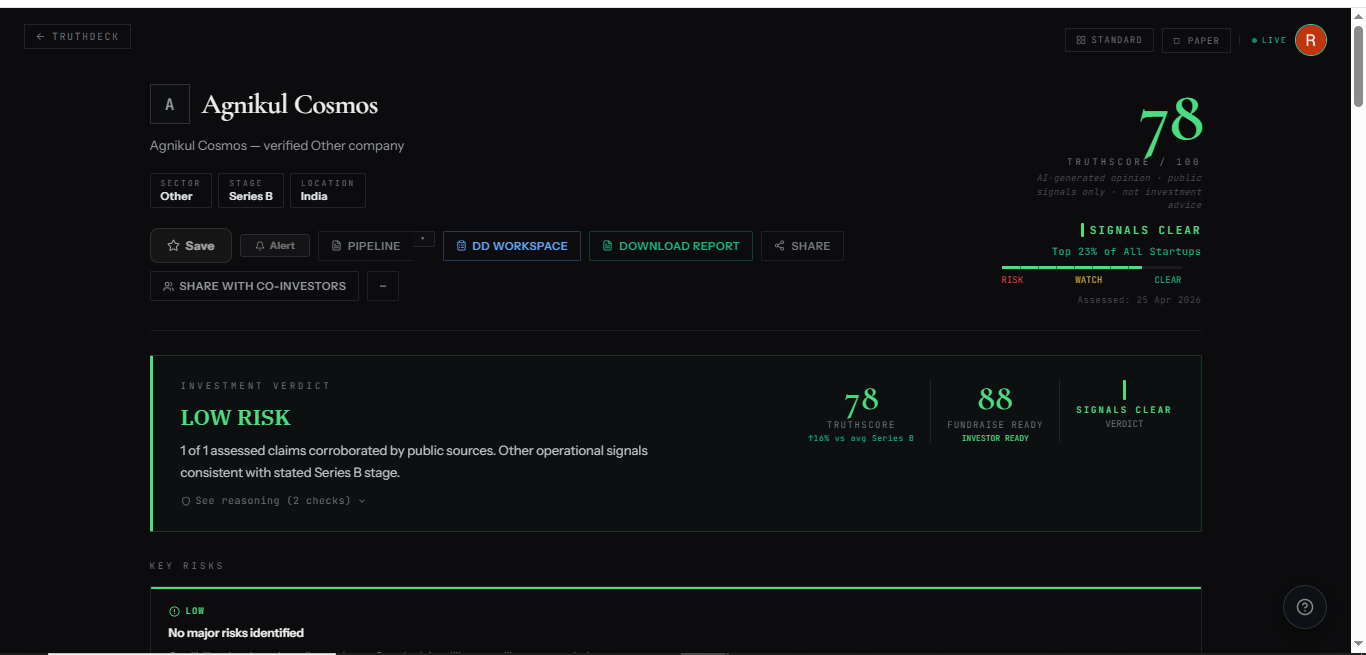Click the Fundraise Ready score 88
This screenshot has width=1366, height=655.
[995, 399]
